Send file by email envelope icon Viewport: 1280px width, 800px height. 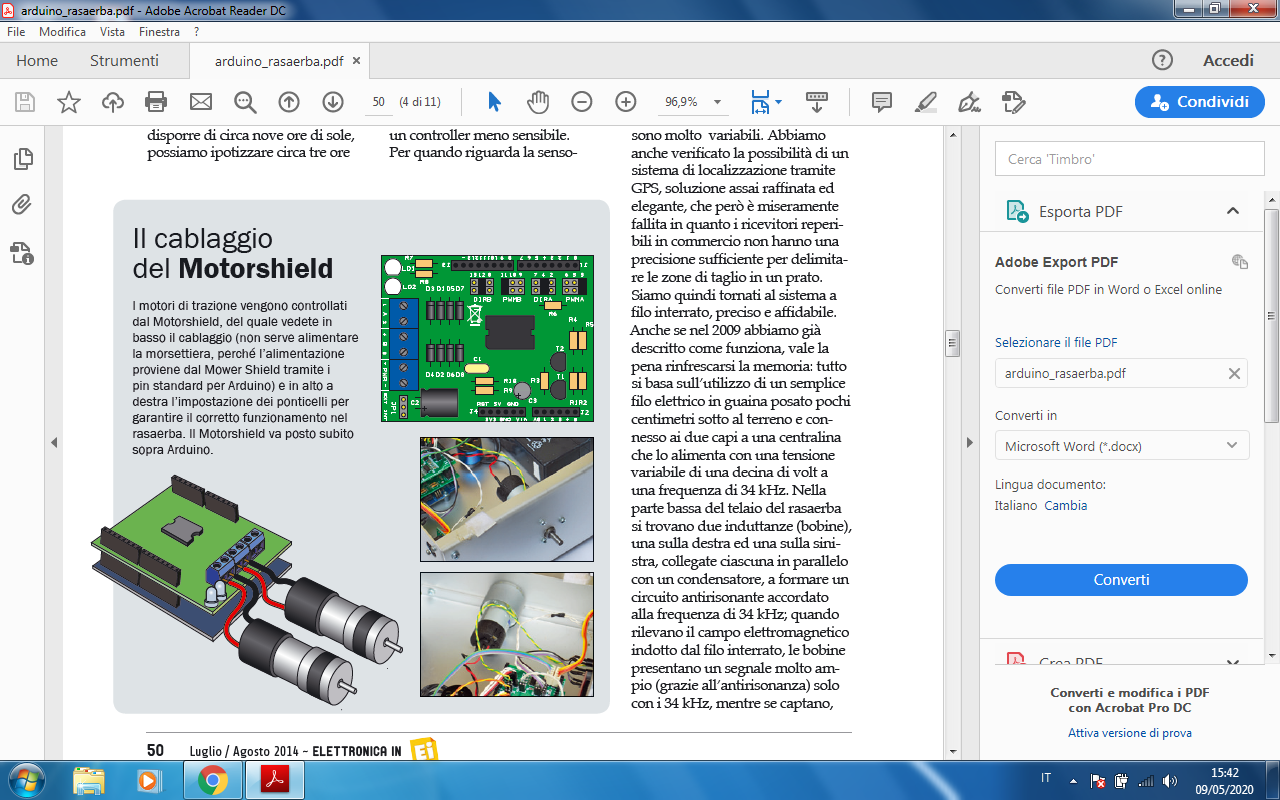[x=201, y=102]
